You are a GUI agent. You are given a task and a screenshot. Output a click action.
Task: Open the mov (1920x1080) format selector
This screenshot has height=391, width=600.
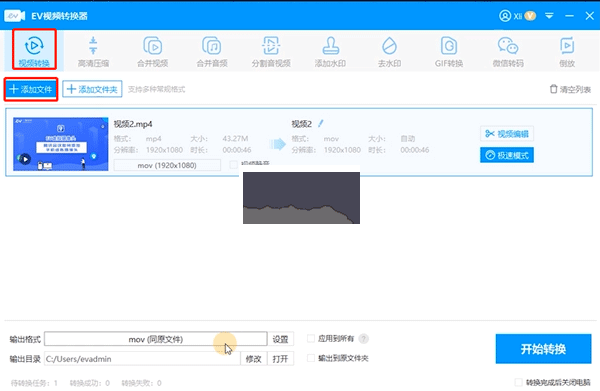[167, 165]
